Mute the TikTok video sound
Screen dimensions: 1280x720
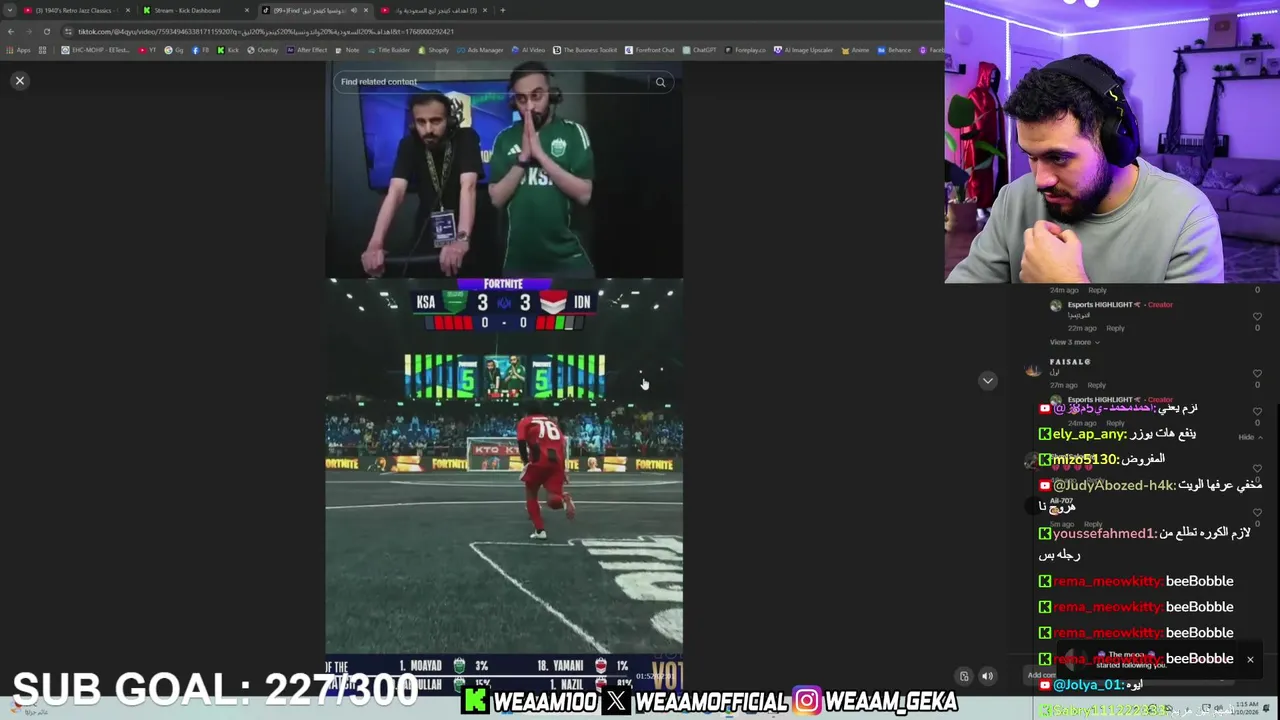click(987, 676)
